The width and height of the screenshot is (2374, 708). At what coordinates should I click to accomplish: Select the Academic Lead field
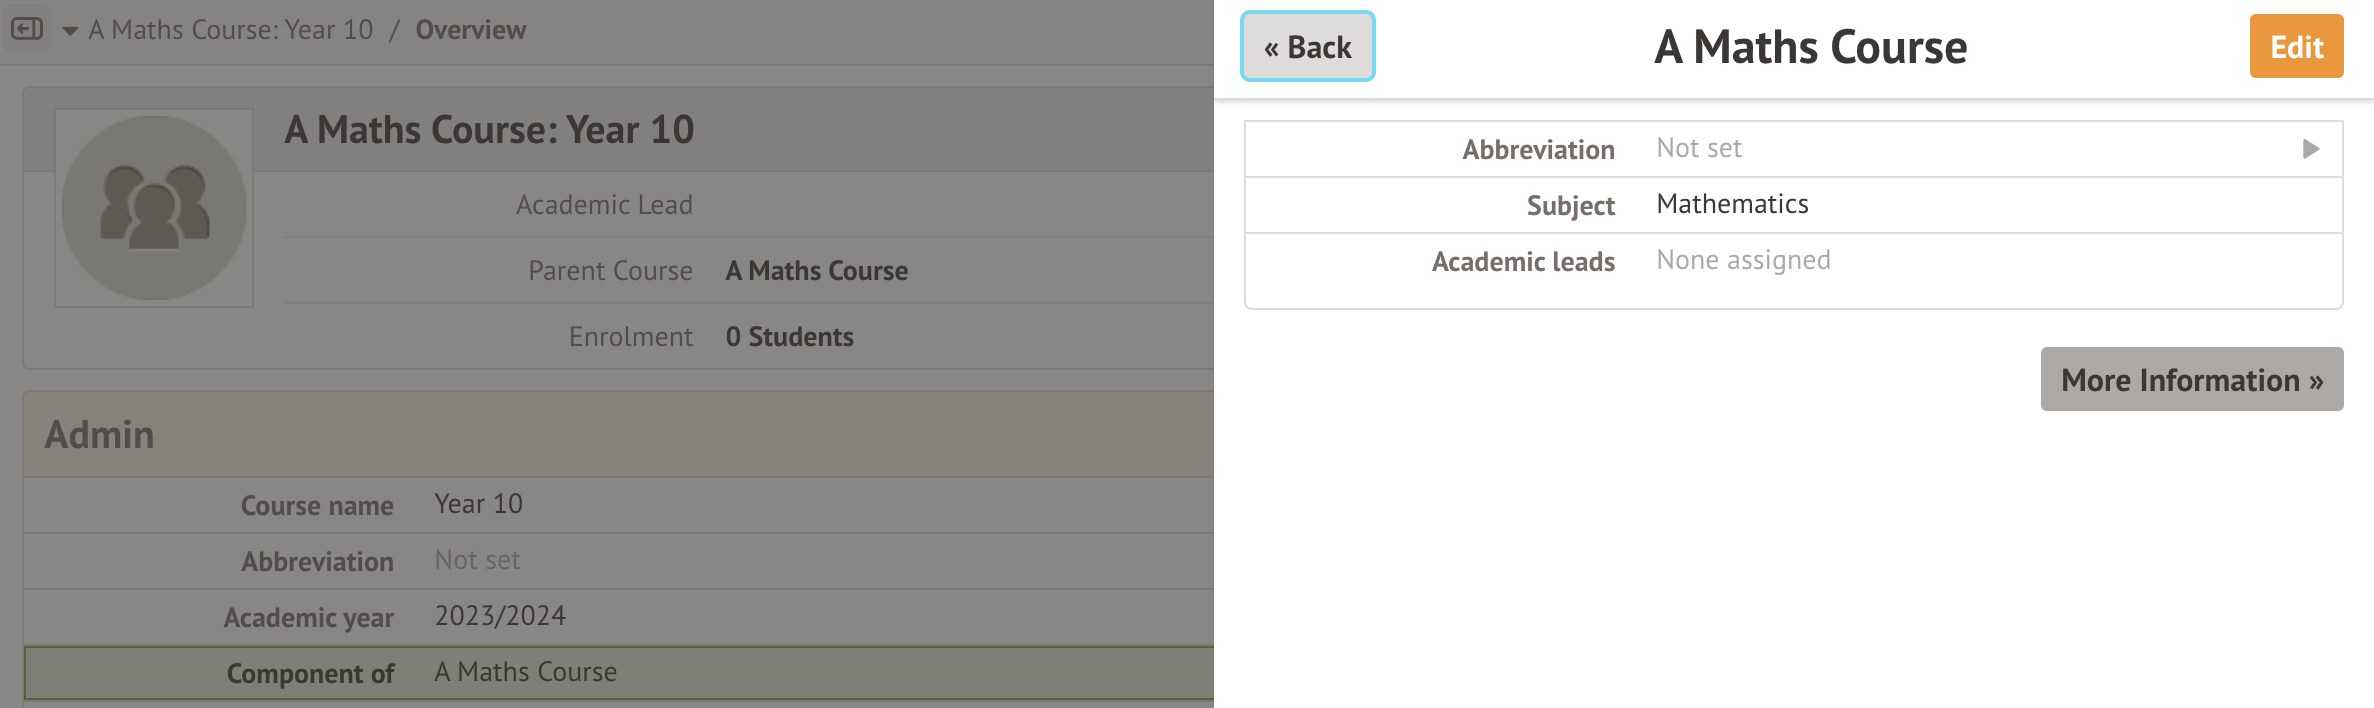(605, 204)
